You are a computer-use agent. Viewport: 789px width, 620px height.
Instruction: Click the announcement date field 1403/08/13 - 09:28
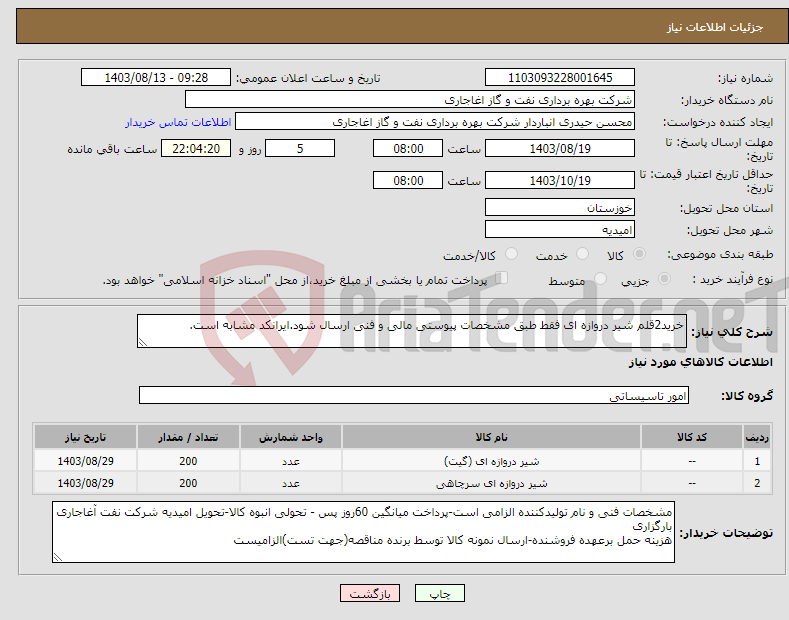point(156,78)
